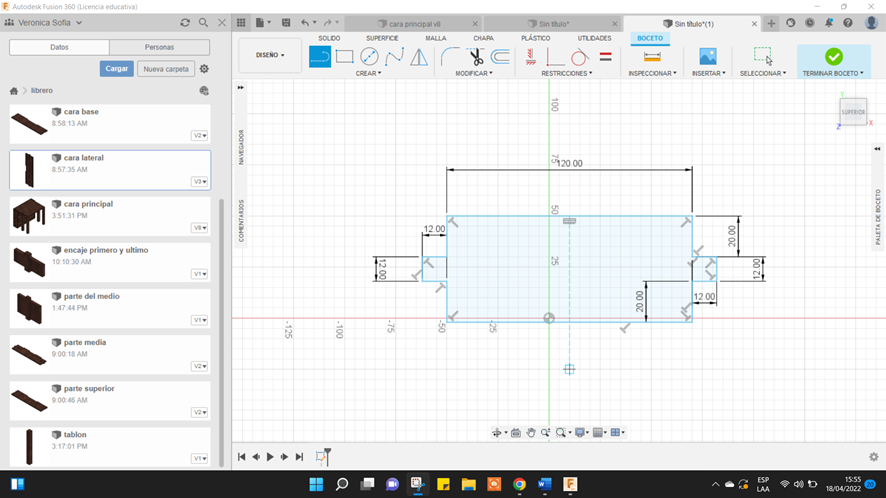Apply the Perpendicular constraint icon
The width and height of the screenshot is (886, 498).
555,57
